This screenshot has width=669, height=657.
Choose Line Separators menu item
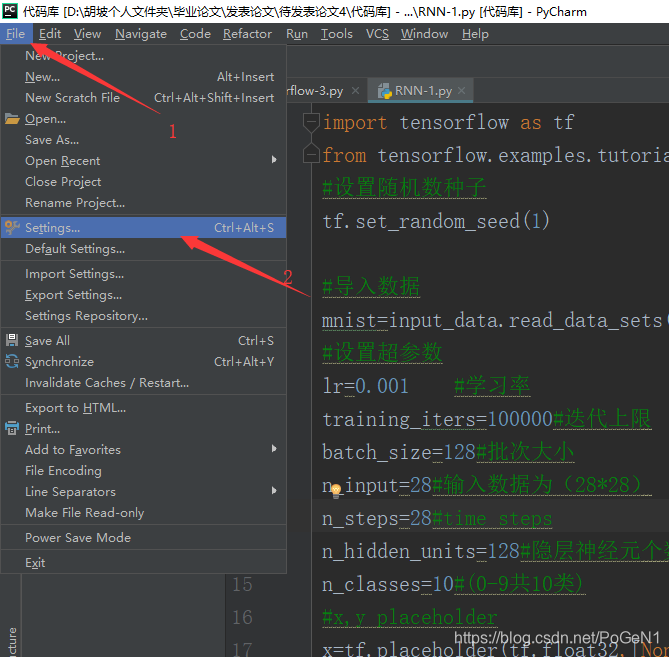coord(143,491)
